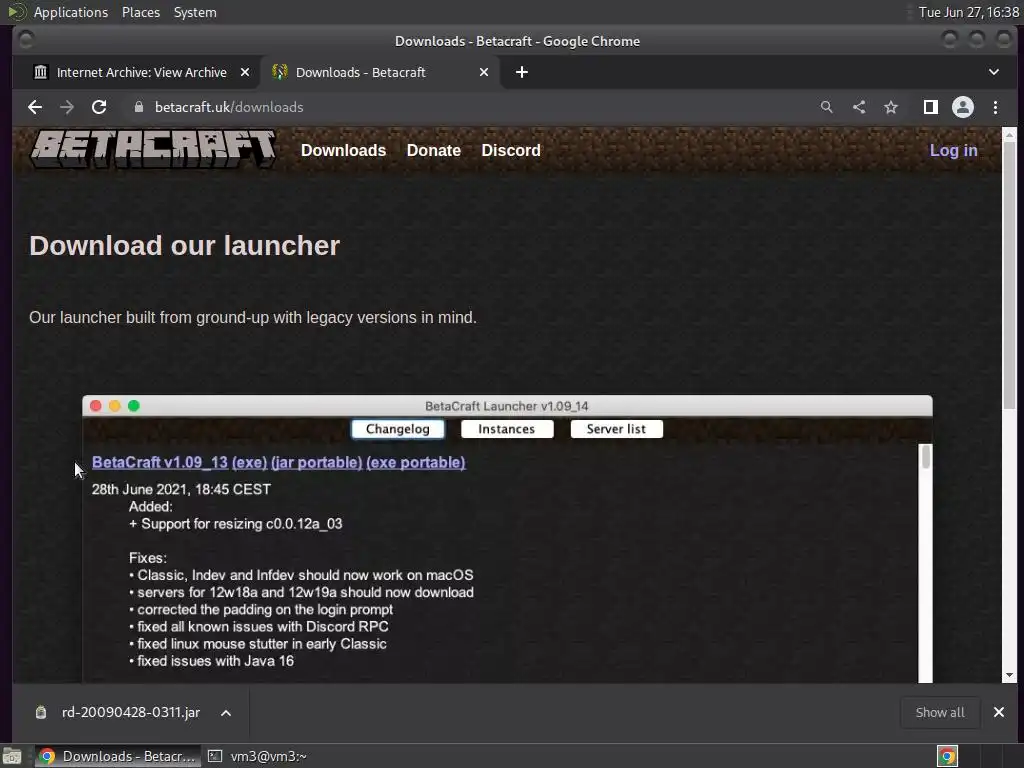Click the '28th June 2021, 18:45 CEST' text

[x=182, y=489]
